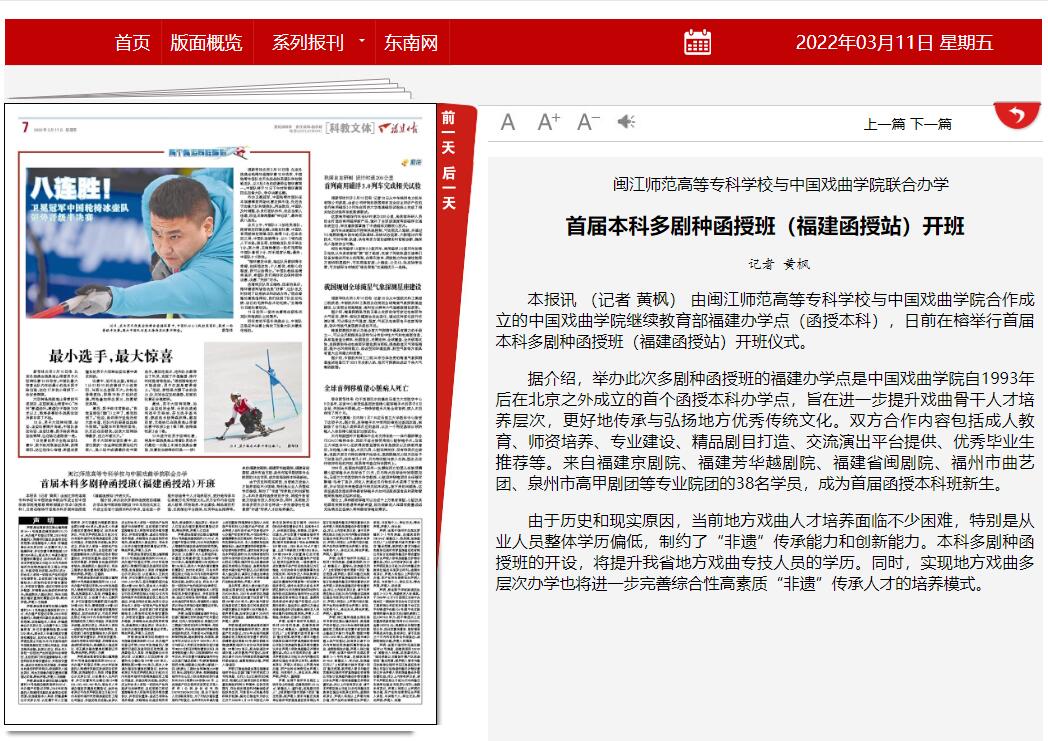
Task: Open the calendar date picker icon
Action: click(697, 42)
